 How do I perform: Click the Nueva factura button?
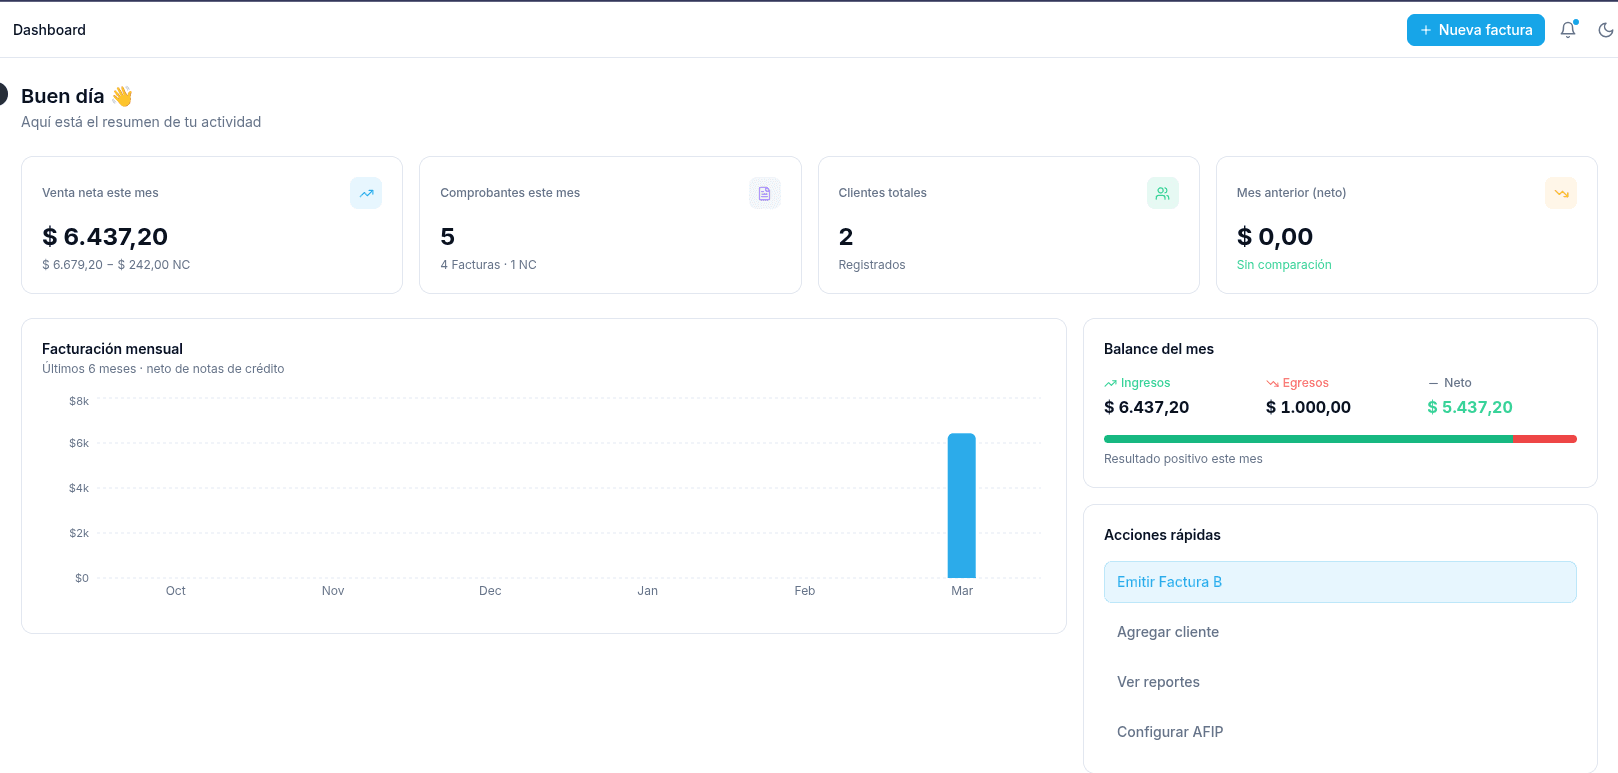click(1475, 30)
